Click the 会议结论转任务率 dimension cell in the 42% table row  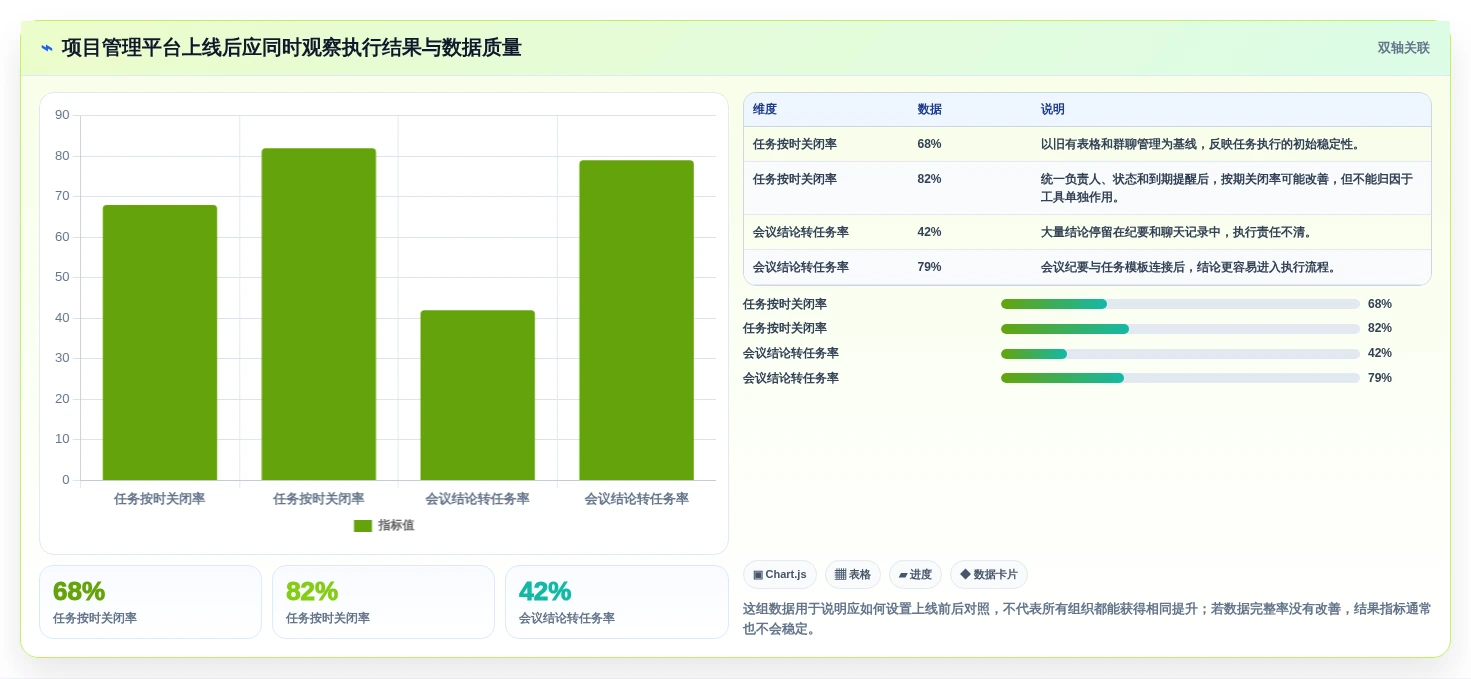coord(801,232)
